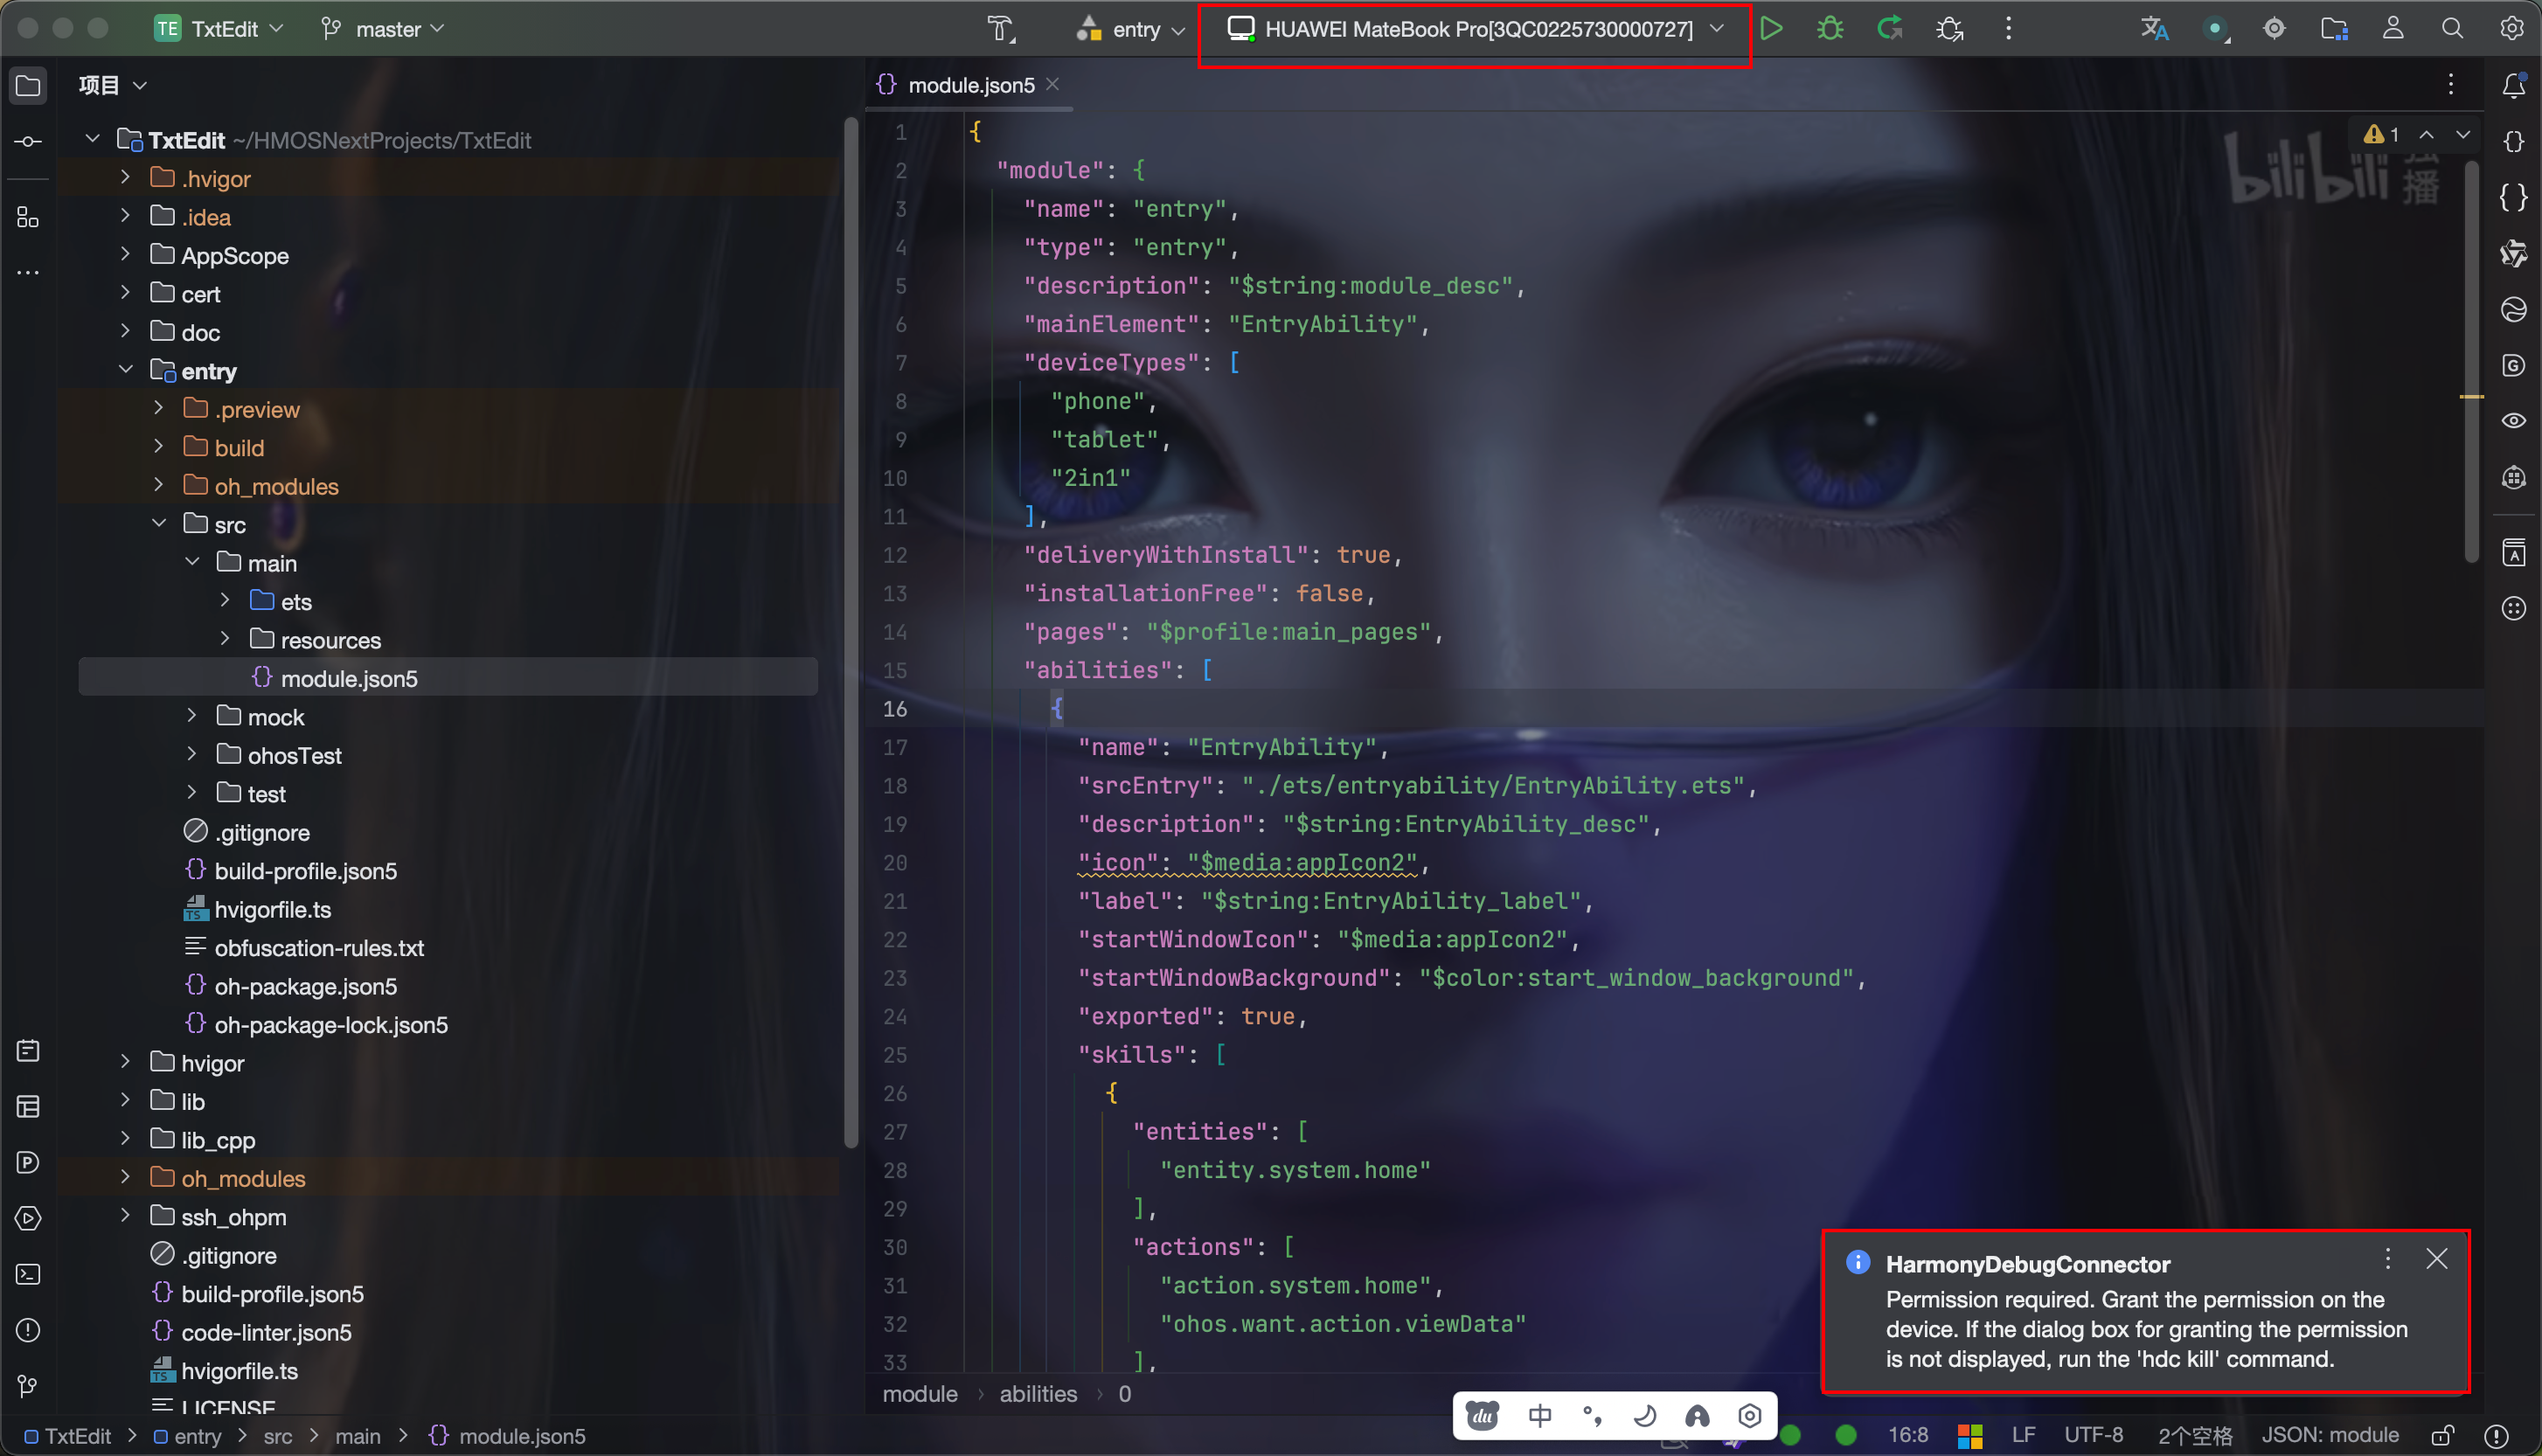Open build-profile.json5 under entry
Screen dimensions: 2542x1456
(x=305, y=871)
